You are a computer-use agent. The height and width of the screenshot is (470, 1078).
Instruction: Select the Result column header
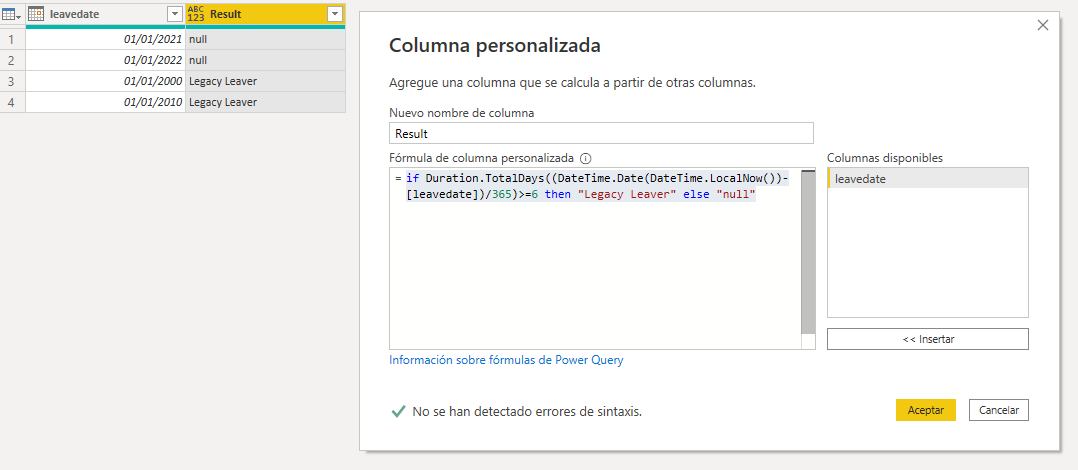(x=265, y=14)
